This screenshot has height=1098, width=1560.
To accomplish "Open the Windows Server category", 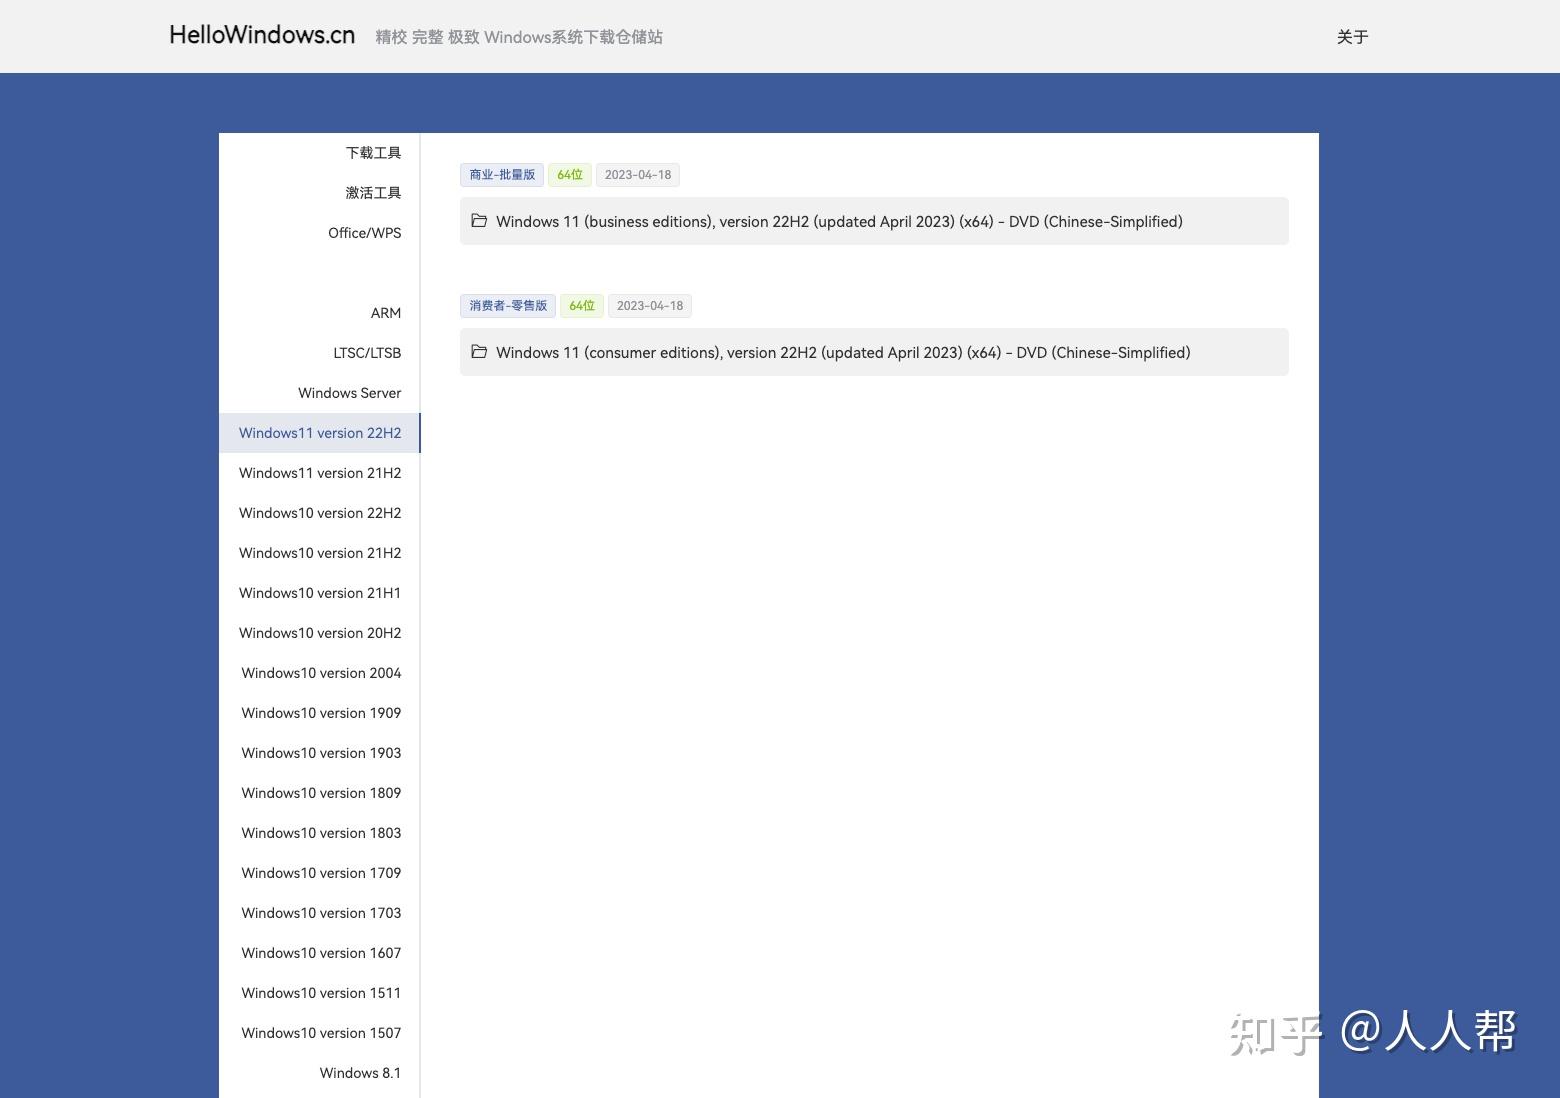I will 349,392.
